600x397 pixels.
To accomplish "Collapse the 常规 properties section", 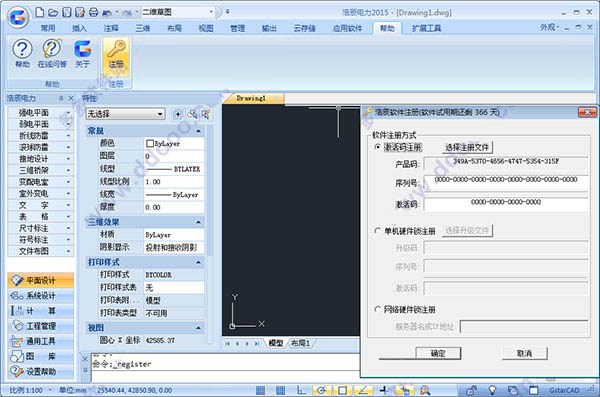I will coord(198,131).
